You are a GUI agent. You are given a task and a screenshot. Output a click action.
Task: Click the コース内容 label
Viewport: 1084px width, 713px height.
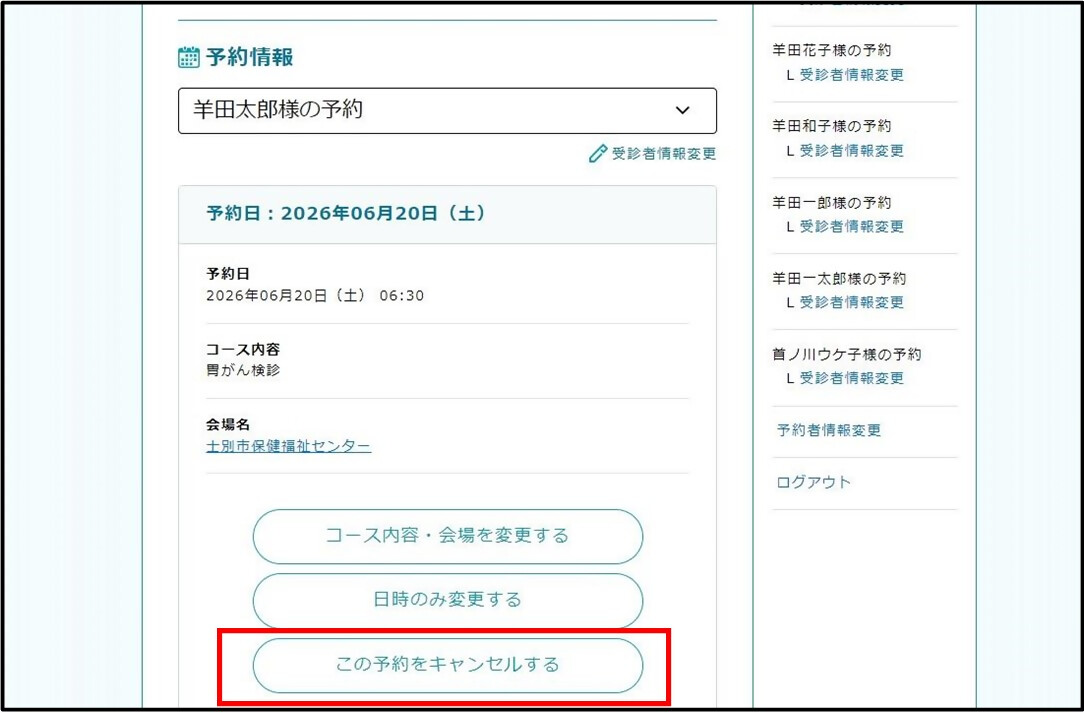243,349
